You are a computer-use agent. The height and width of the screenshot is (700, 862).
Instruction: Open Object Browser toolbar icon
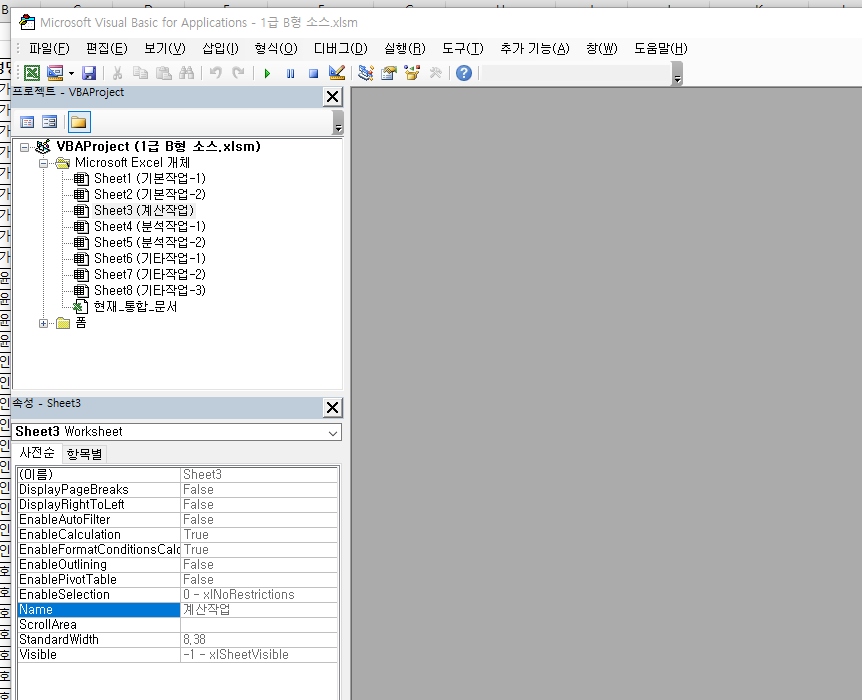click(x=412, y=73)
